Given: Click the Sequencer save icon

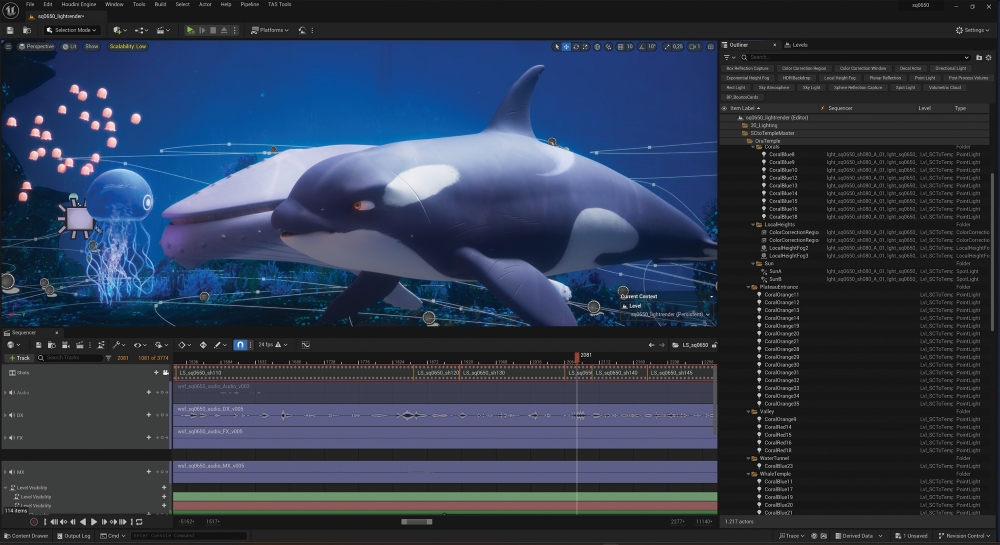Looking at the screenshot, I should pos(38,345).
